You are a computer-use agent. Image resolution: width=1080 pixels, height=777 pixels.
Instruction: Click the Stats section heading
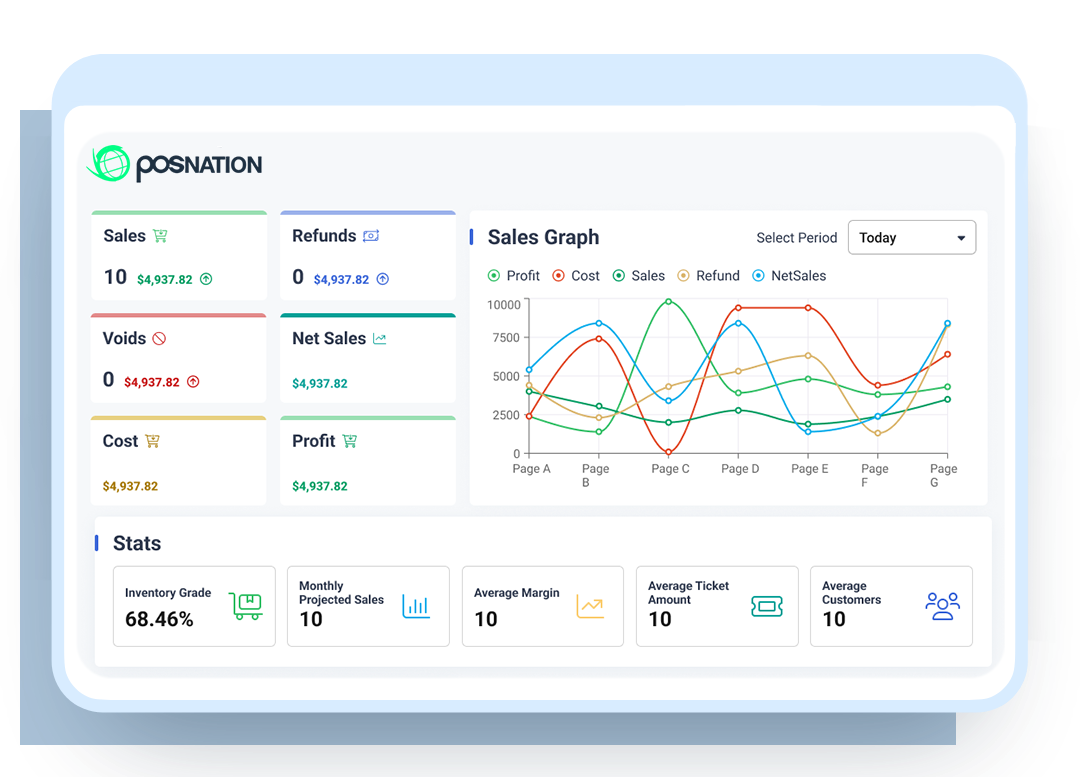pyautogui.click(x=137, y=543)
